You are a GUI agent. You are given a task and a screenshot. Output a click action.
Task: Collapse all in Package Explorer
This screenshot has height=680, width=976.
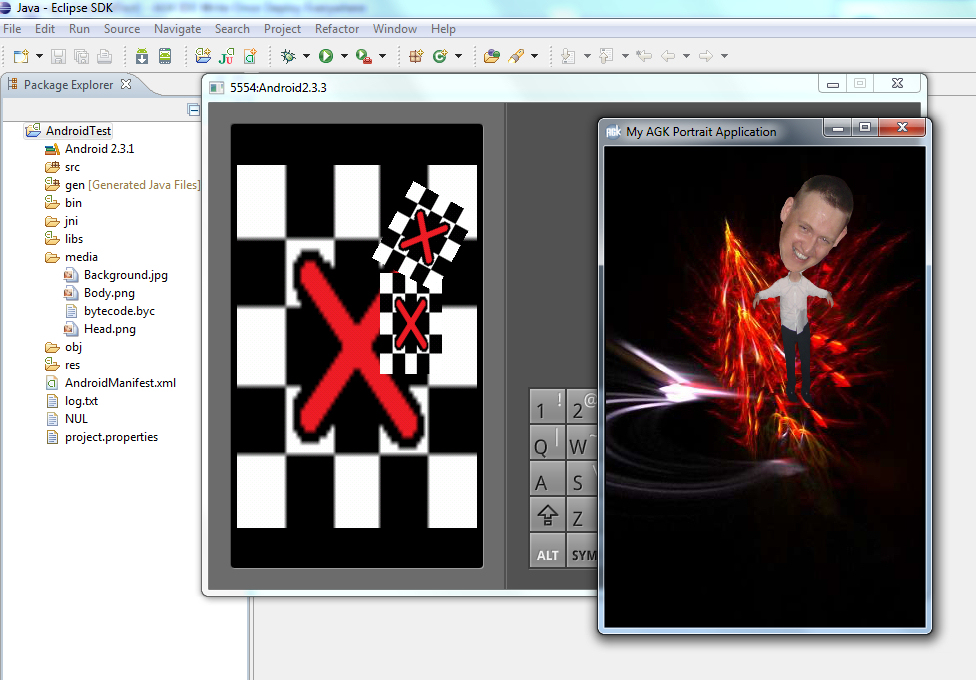pos(194,110)
